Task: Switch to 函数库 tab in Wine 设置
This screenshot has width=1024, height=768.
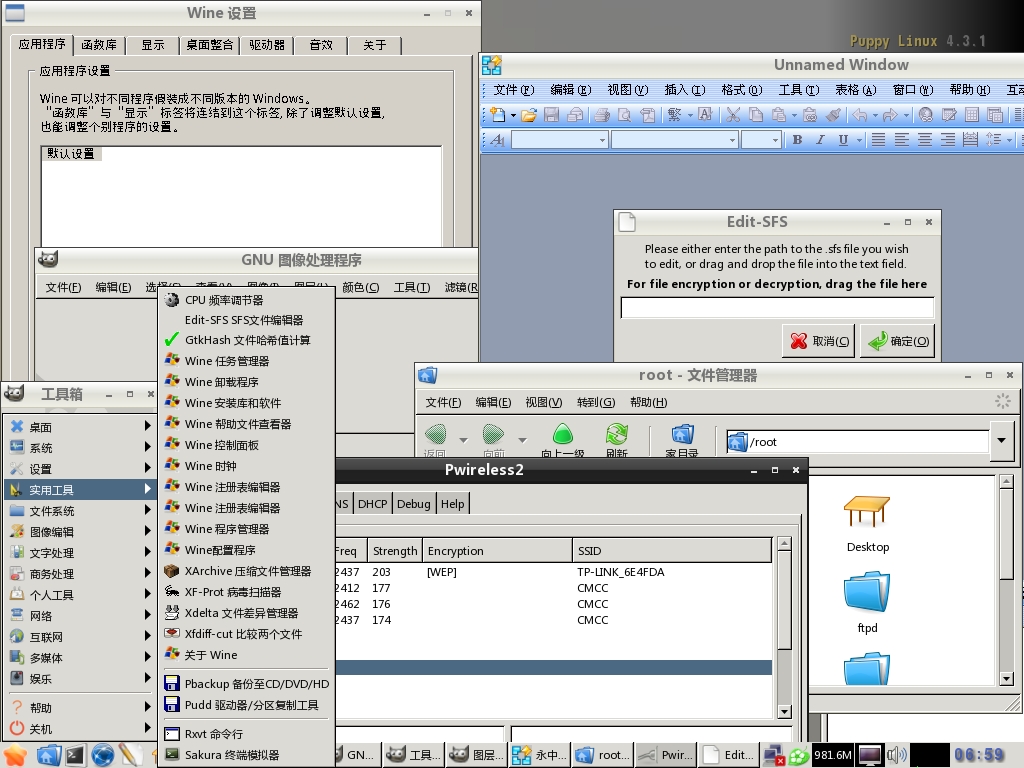Action: tap(99, 44)
